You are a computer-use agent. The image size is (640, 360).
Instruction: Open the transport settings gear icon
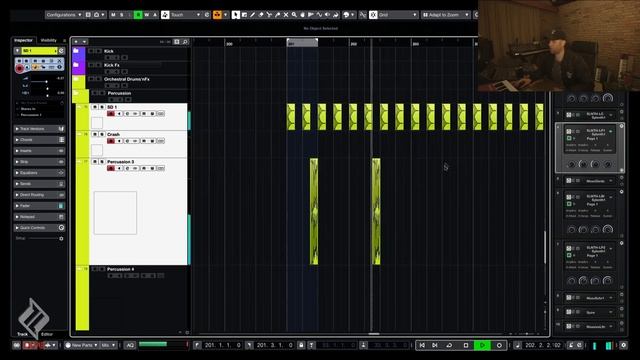623,345
